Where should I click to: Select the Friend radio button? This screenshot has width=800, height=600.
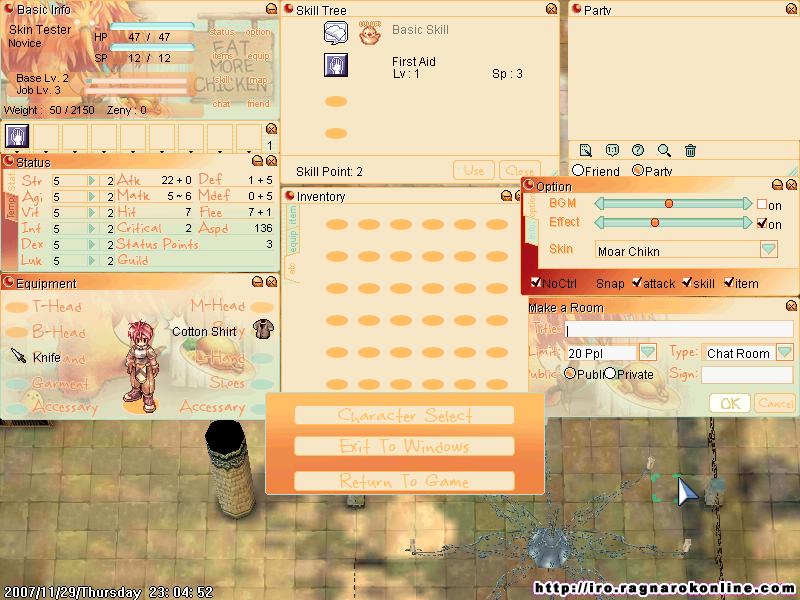tap(578, 170)
